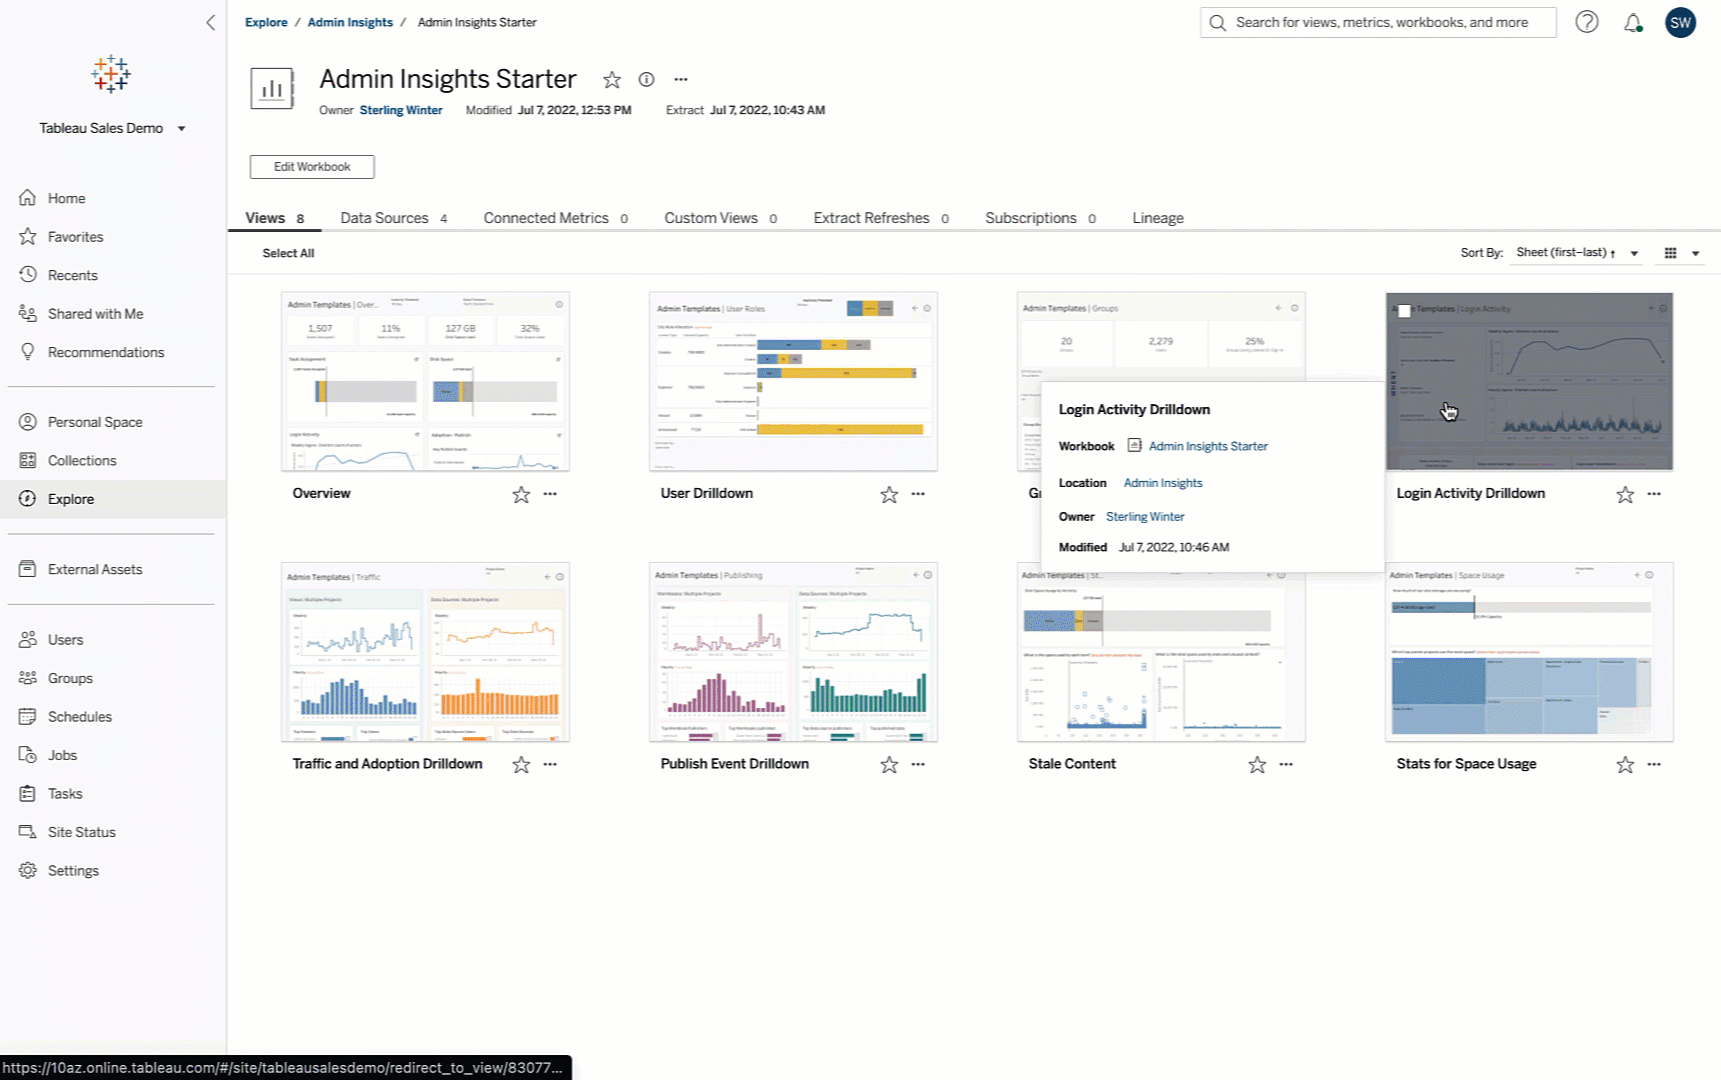Favorite the User Drilldown view
This screenshot has width=1721, height=1080.
pos(889,494)
